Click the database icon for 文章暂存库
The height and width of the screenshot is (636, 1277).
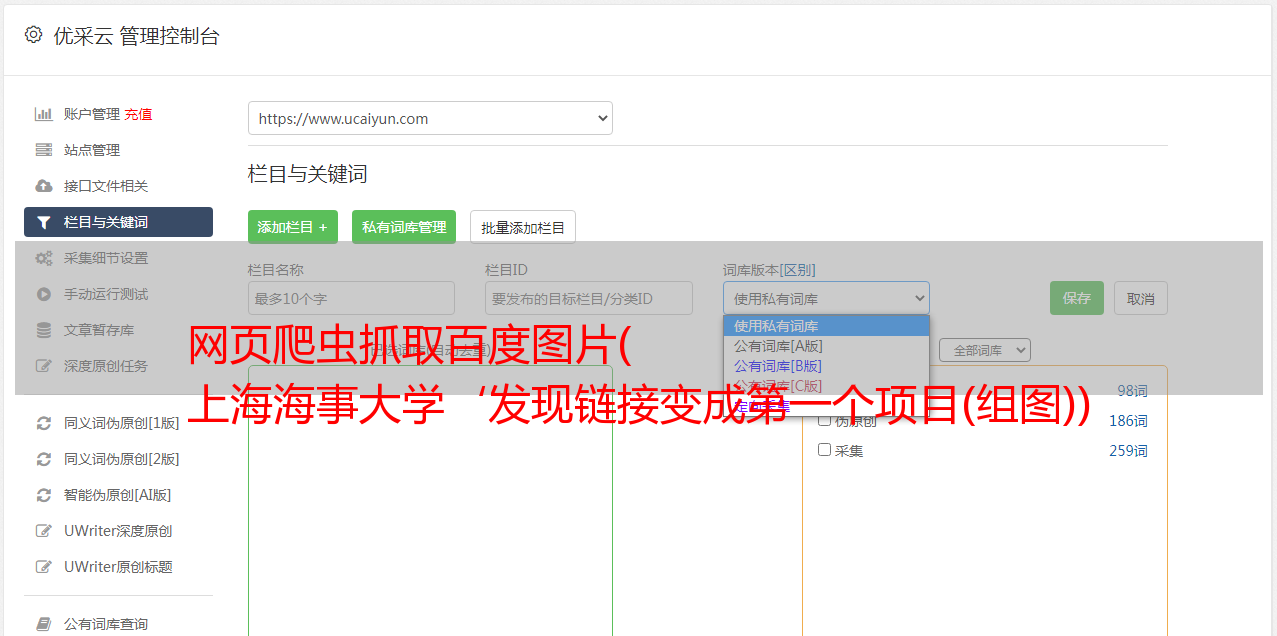click(44, 330)
